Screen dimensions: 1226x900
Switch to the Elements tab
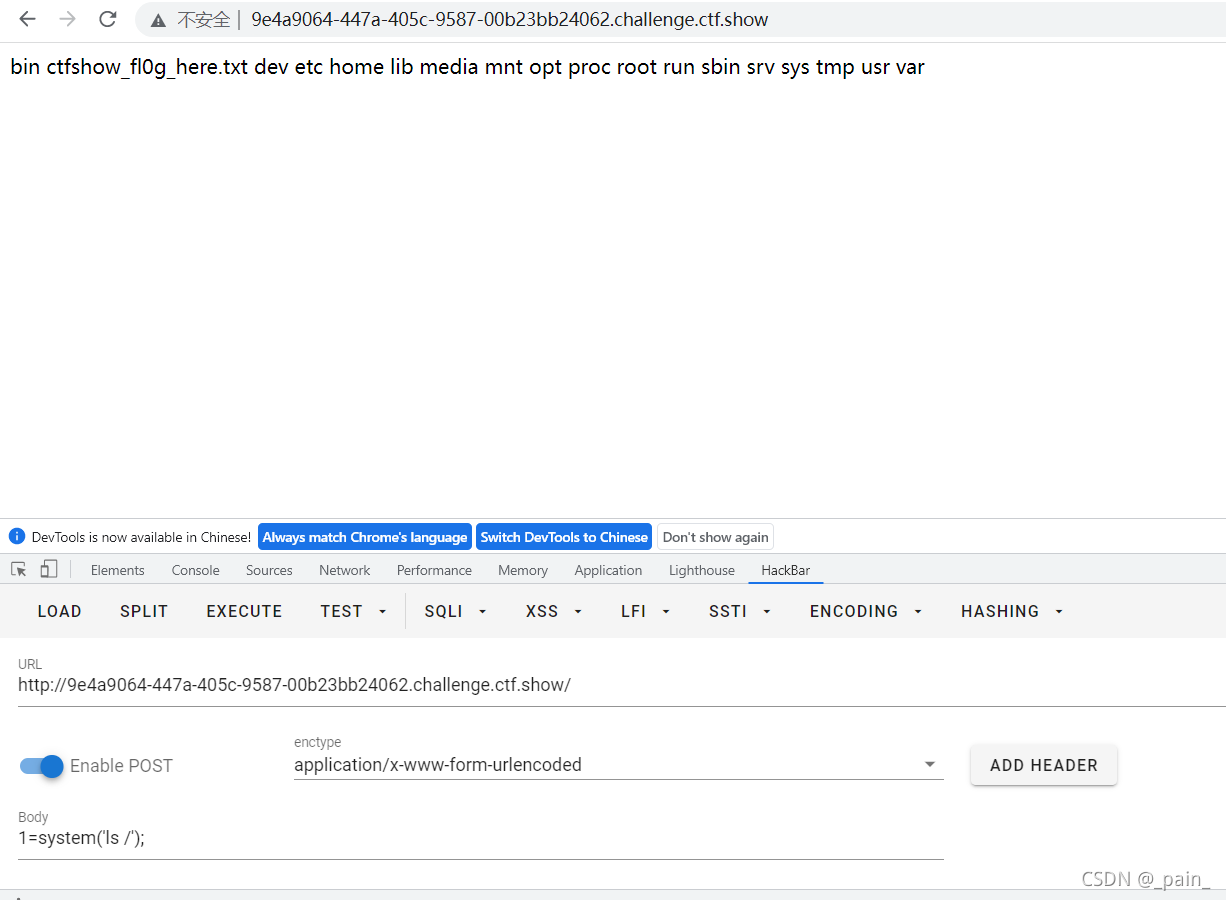[x=118, y=570]
